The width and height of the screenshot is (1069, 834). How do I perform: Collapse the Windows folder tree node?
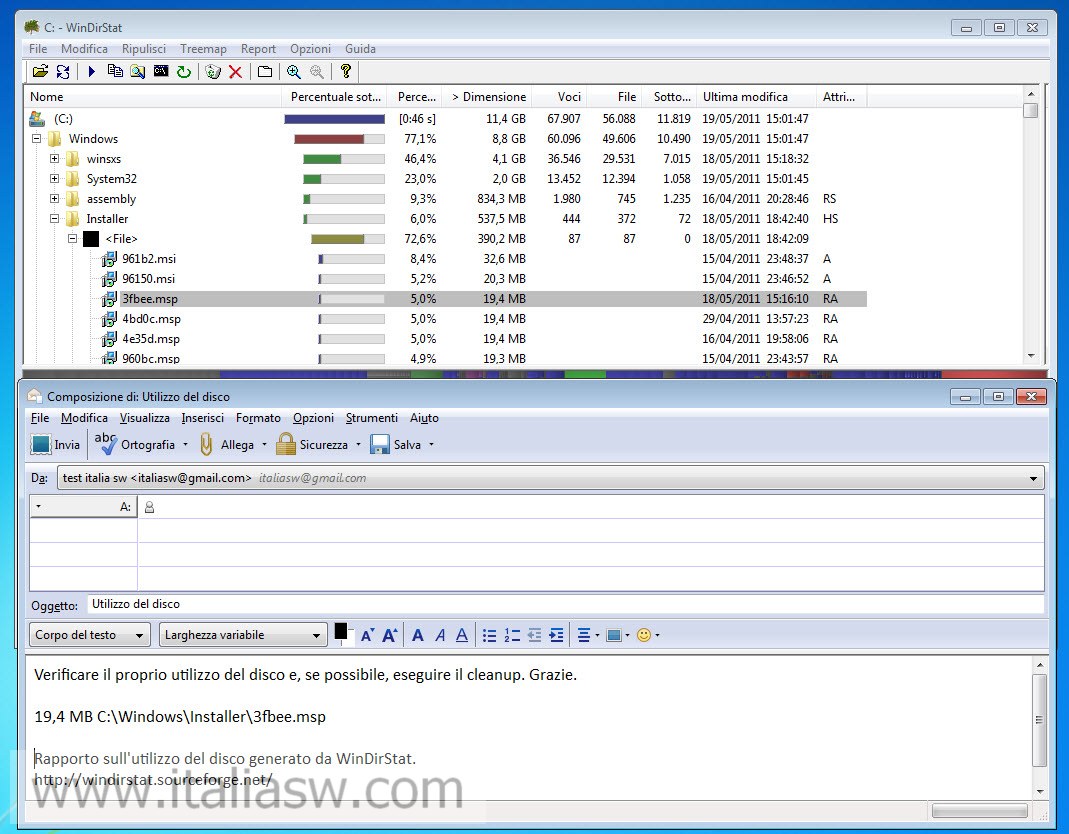pos(37,138)
